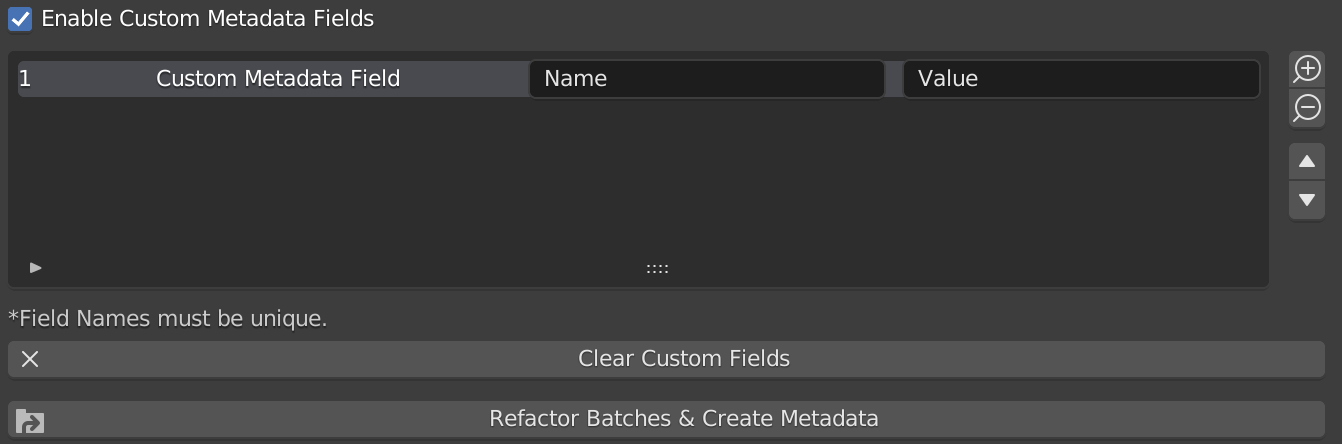
Task: Click the refactor arrow icon on bottom button
Action: (30, 420)
